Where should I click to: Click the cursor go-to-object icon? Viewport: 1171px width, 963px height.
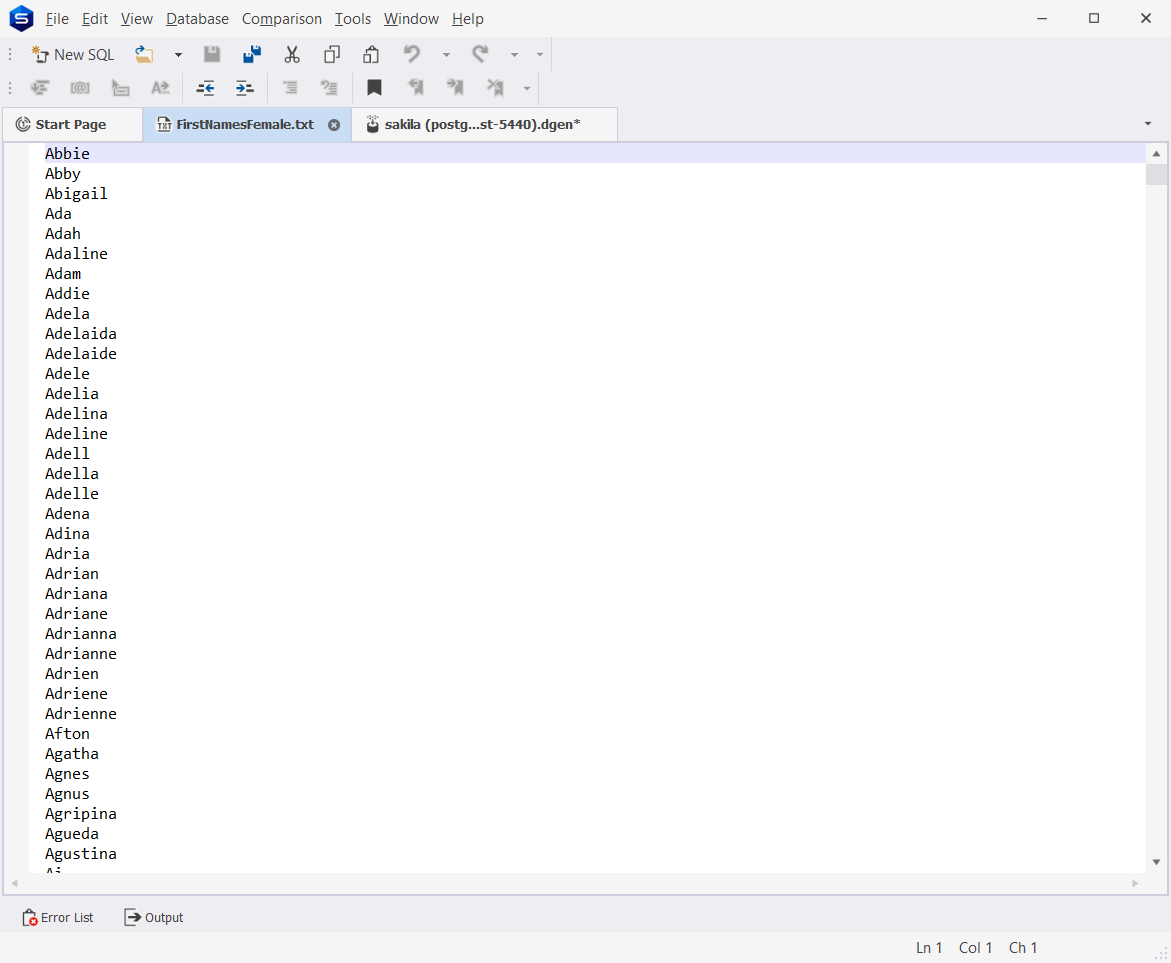[x=120, y=87]
